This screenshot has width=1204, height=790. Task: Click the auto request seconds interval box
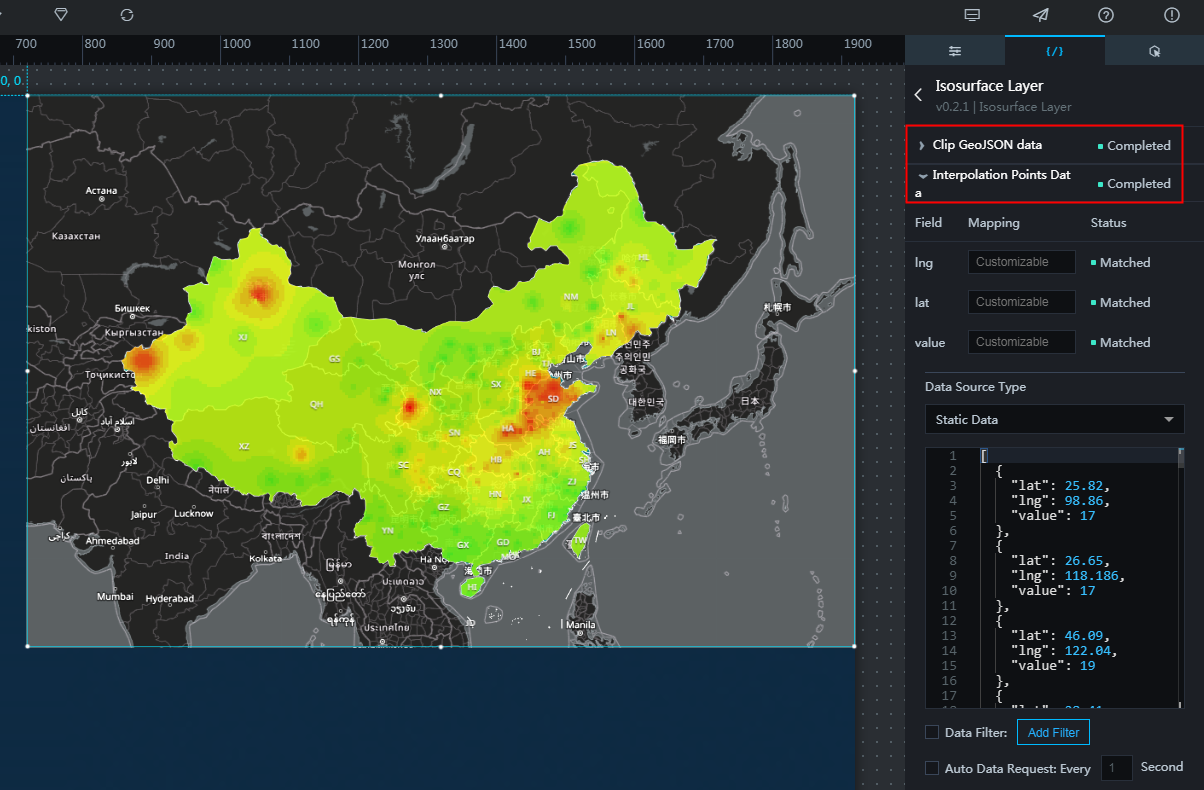point(1116,768)
